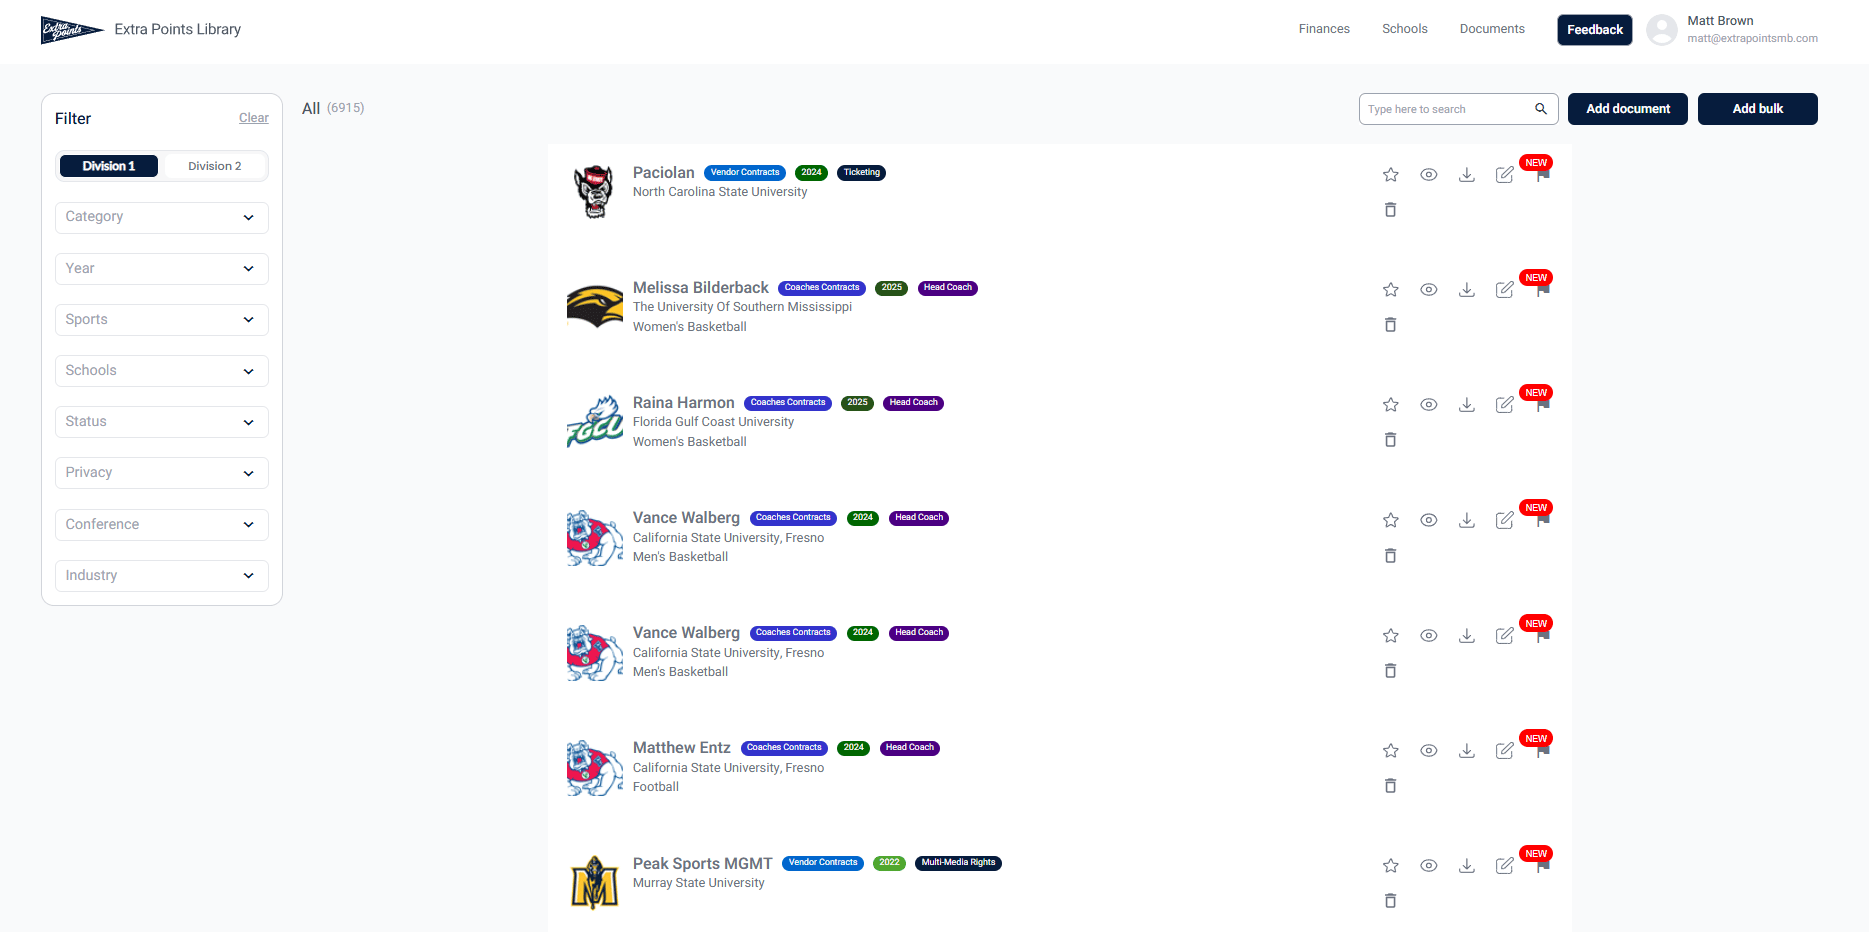Open the Year filter dropdown

(x=162, y=269)
